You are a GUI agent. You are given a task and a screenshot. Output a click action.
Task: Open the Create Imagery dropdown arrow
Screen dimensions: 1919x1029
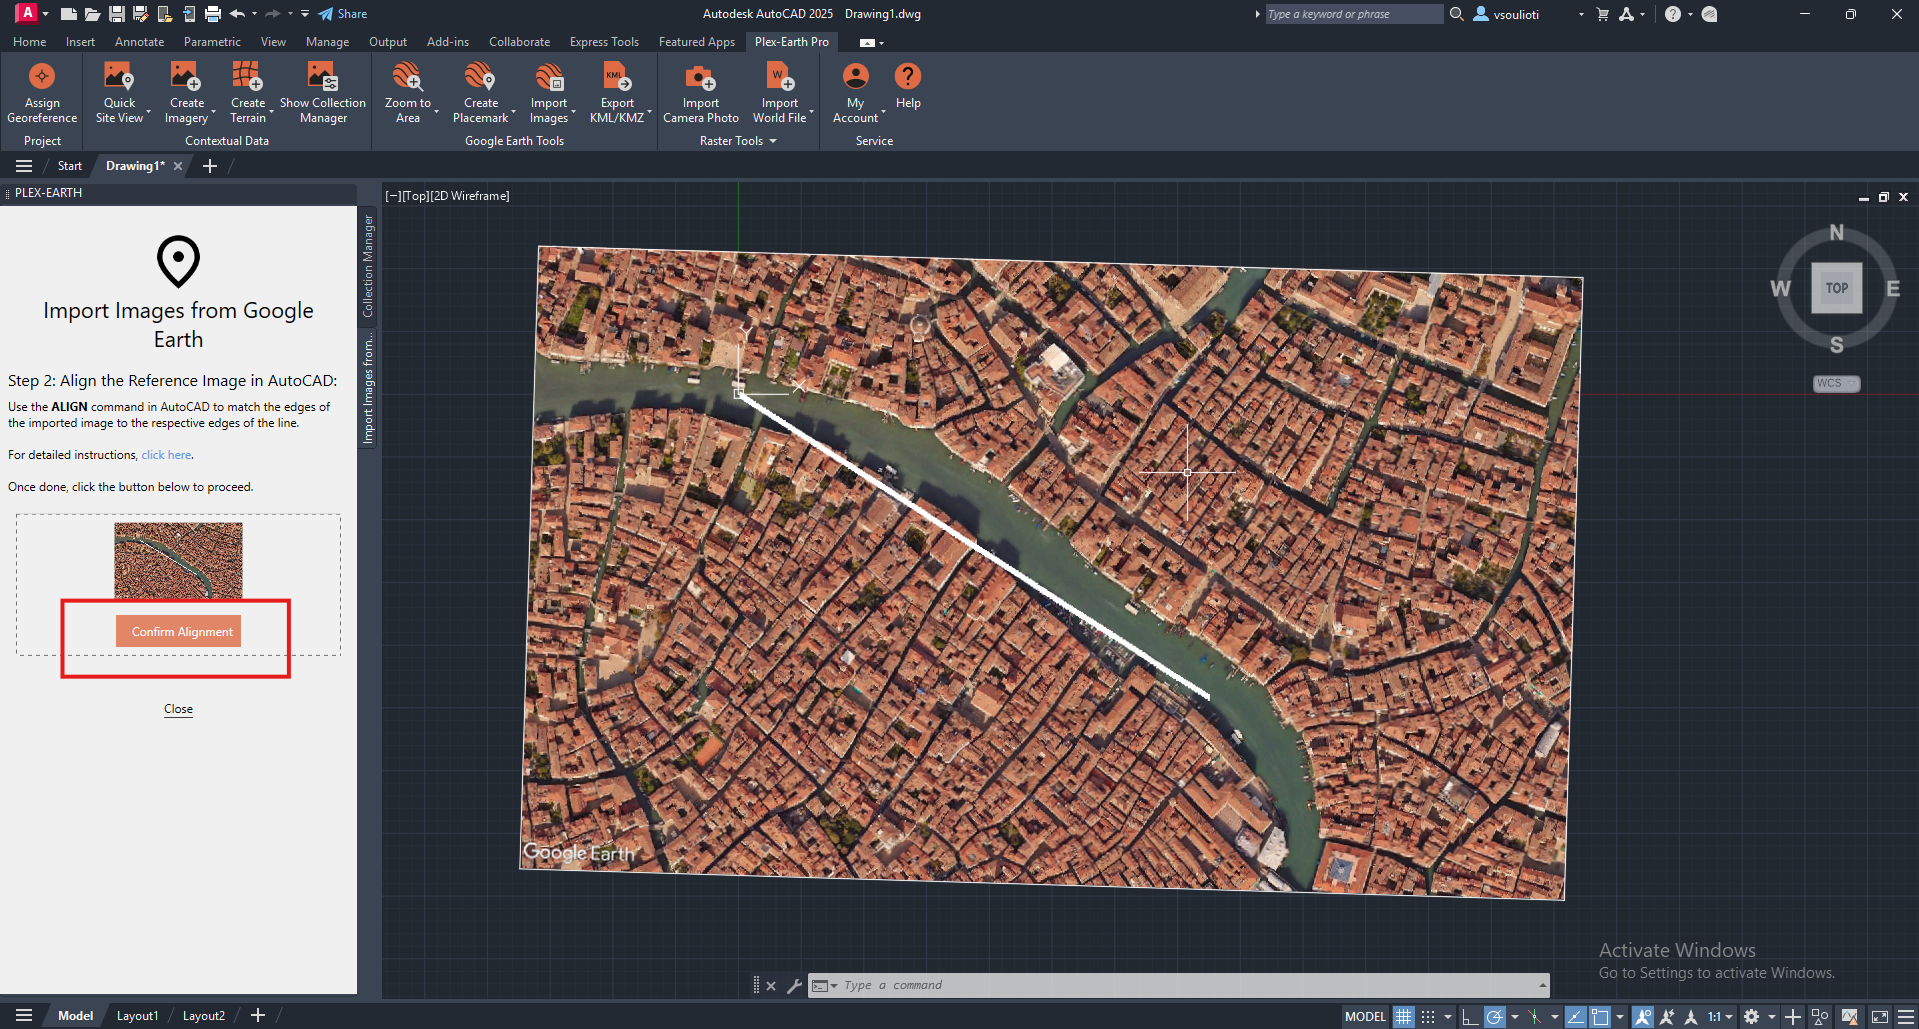pyautogui.click(x=215, y=113)
